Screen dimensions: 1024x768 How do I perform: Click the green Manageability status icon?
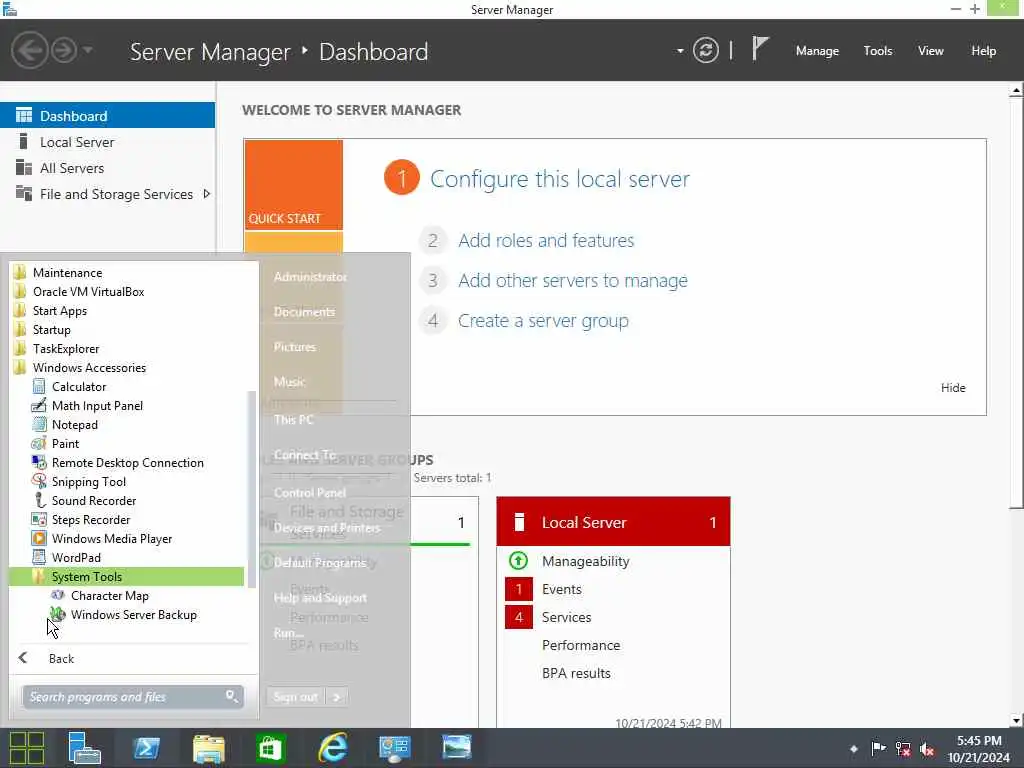coord(518,560)
